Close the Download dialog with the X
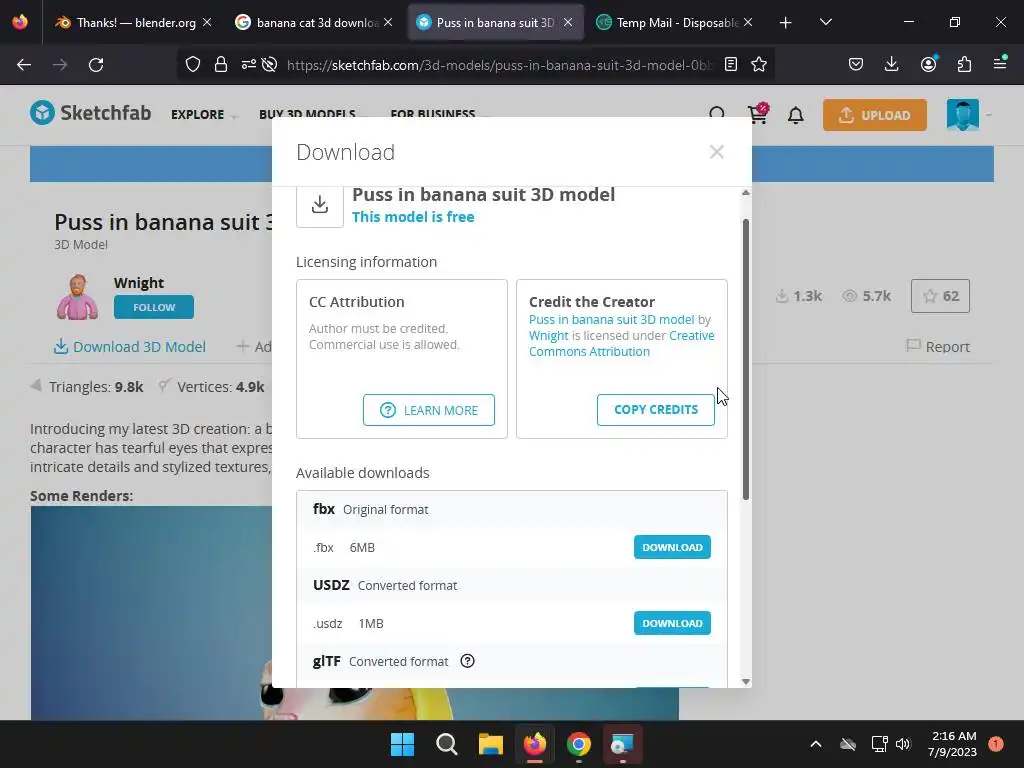Viewport: 1024px width, 768px height. tap(716, 152)
